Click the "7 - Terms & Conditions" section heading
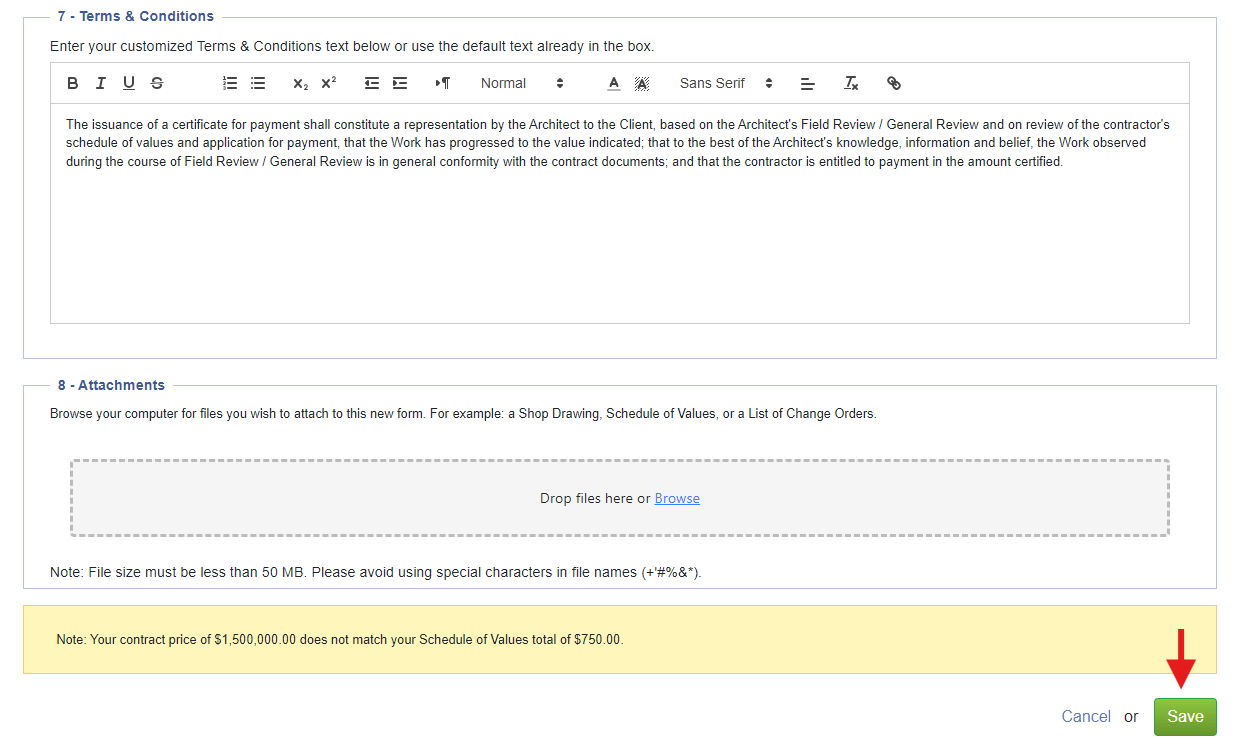The height and width of the screenshot is (745, 1238). point(136,16)
